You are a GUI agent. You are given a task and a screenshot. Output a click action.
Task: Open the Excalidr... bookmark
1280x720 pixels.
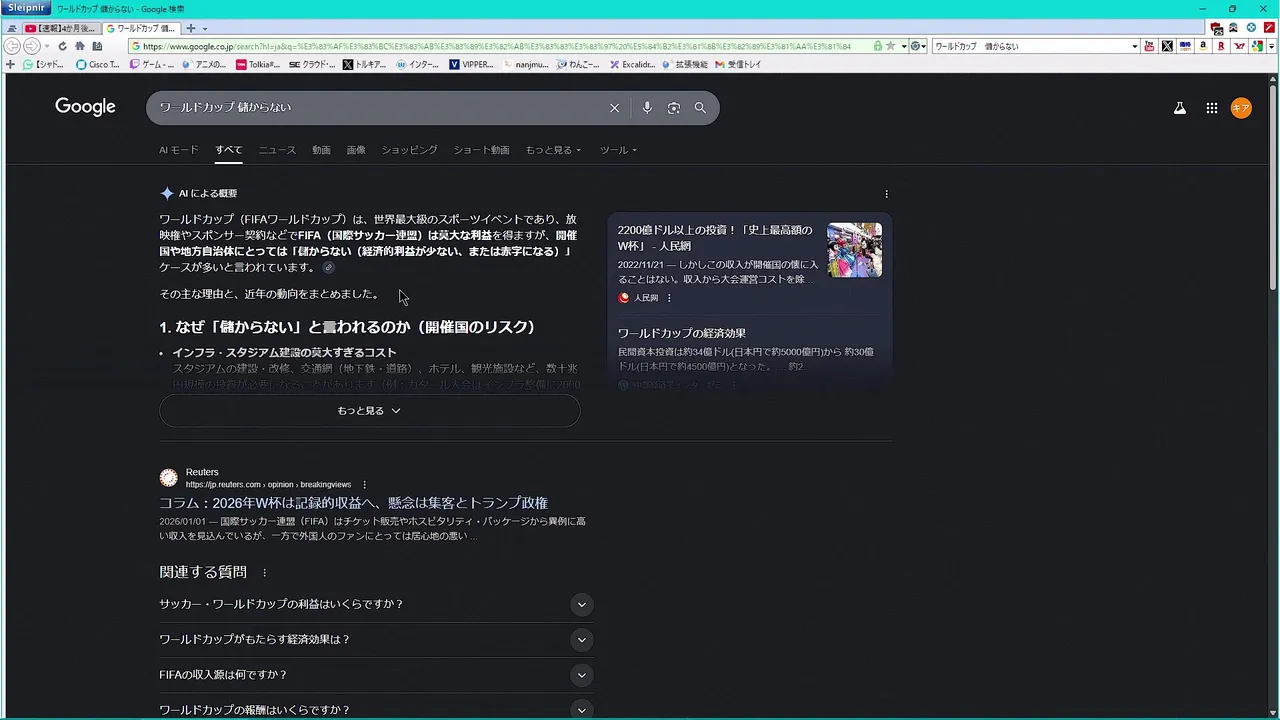pos(632,64)
